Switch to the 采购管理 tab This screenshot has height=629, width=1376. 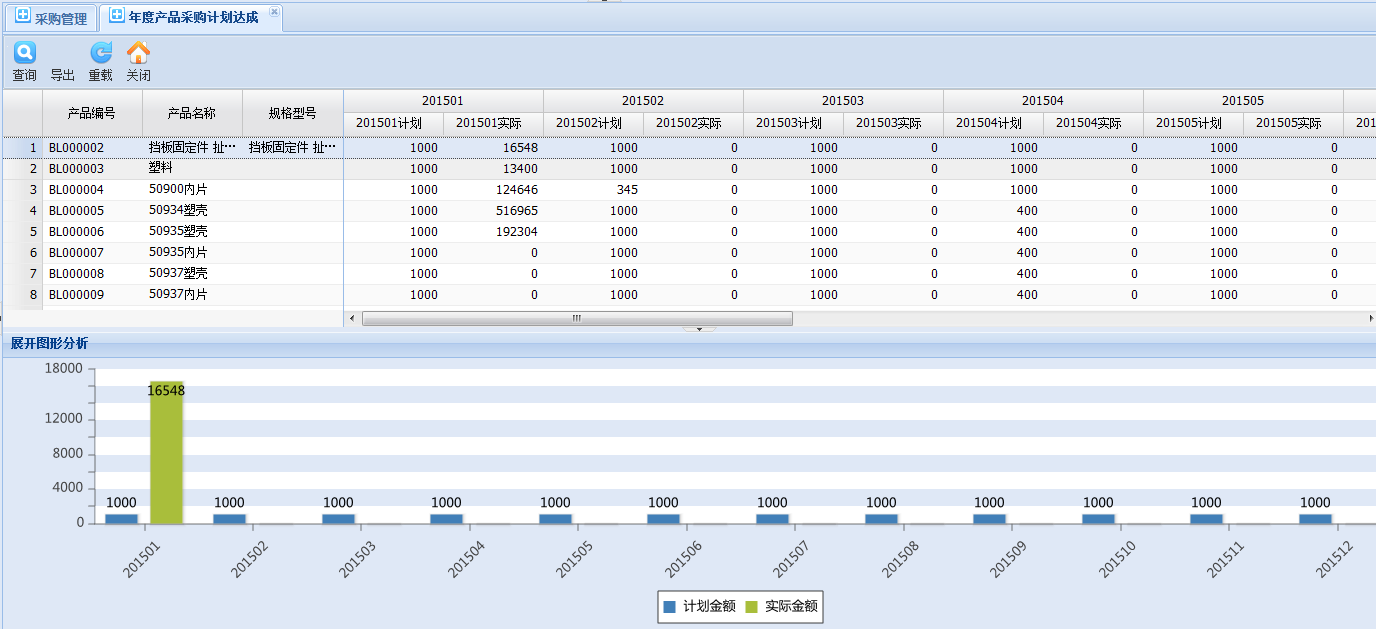pyautogui.click(x=60, y=18)
